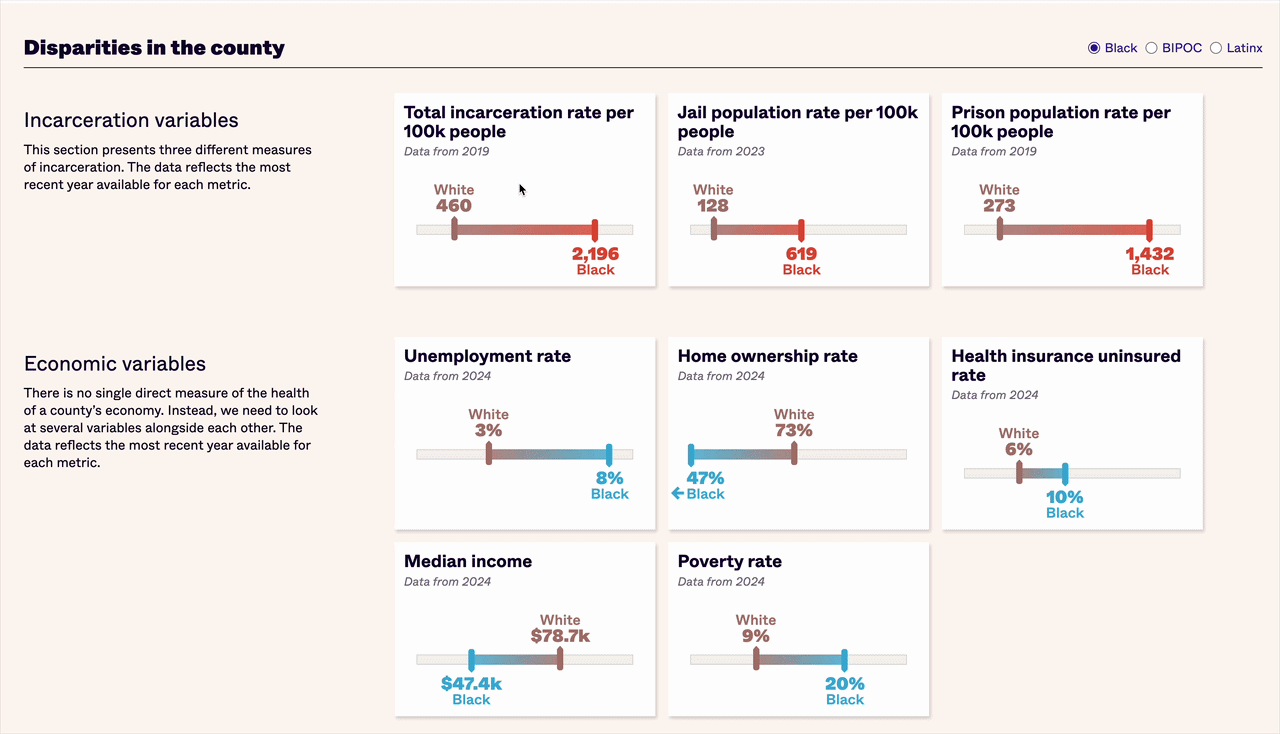
Task: Select the Latinx demographic option
Action: point(1216,47)
